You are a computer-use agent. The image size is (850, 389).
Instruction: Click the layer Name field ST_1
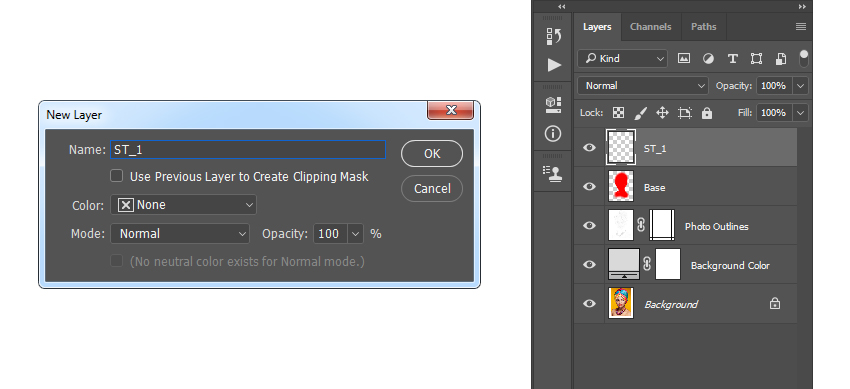click(248, 150)
